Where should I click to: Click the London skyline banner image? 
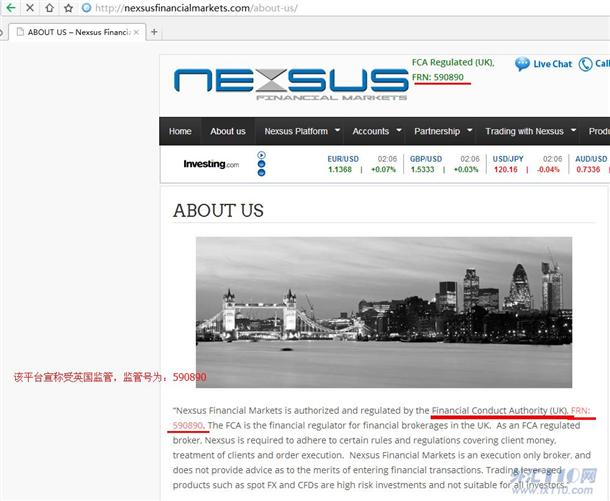pyautogui.click(x=384, y=312)
